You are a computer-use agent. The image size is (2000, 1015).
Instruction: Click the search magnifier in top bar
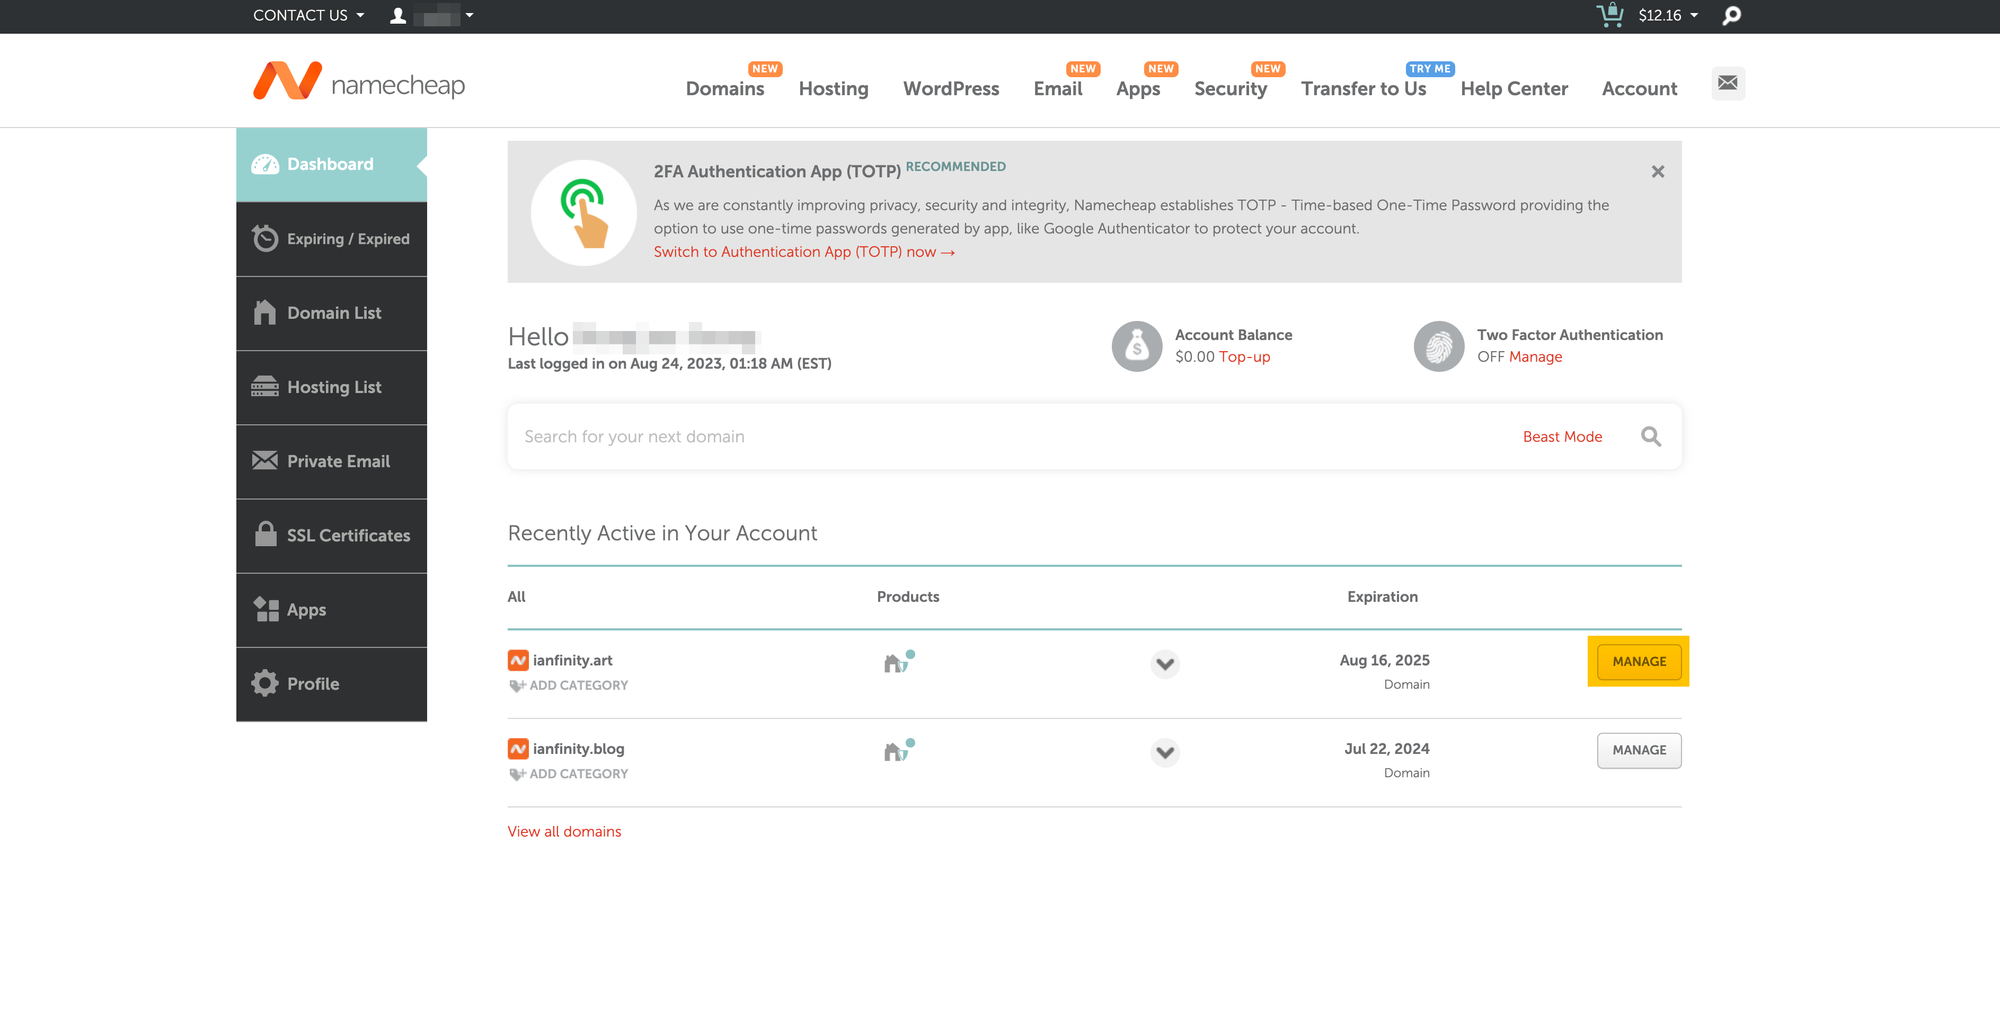(1732, 16)
